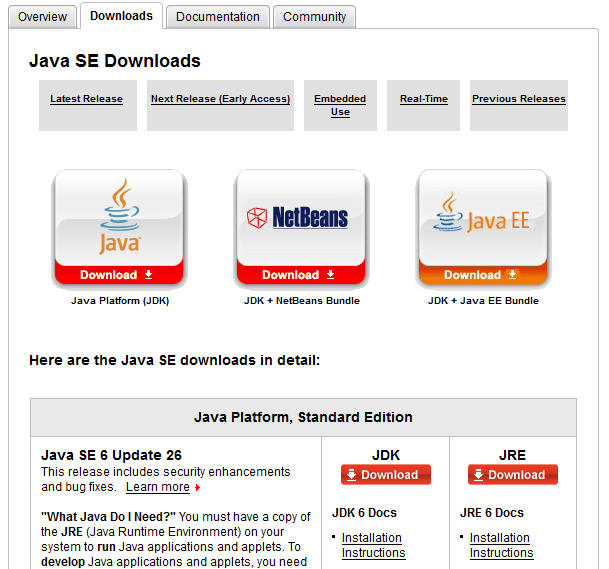Open JRE Installation Instructions link
Screen dimensions: 609x569
[501, 545]
